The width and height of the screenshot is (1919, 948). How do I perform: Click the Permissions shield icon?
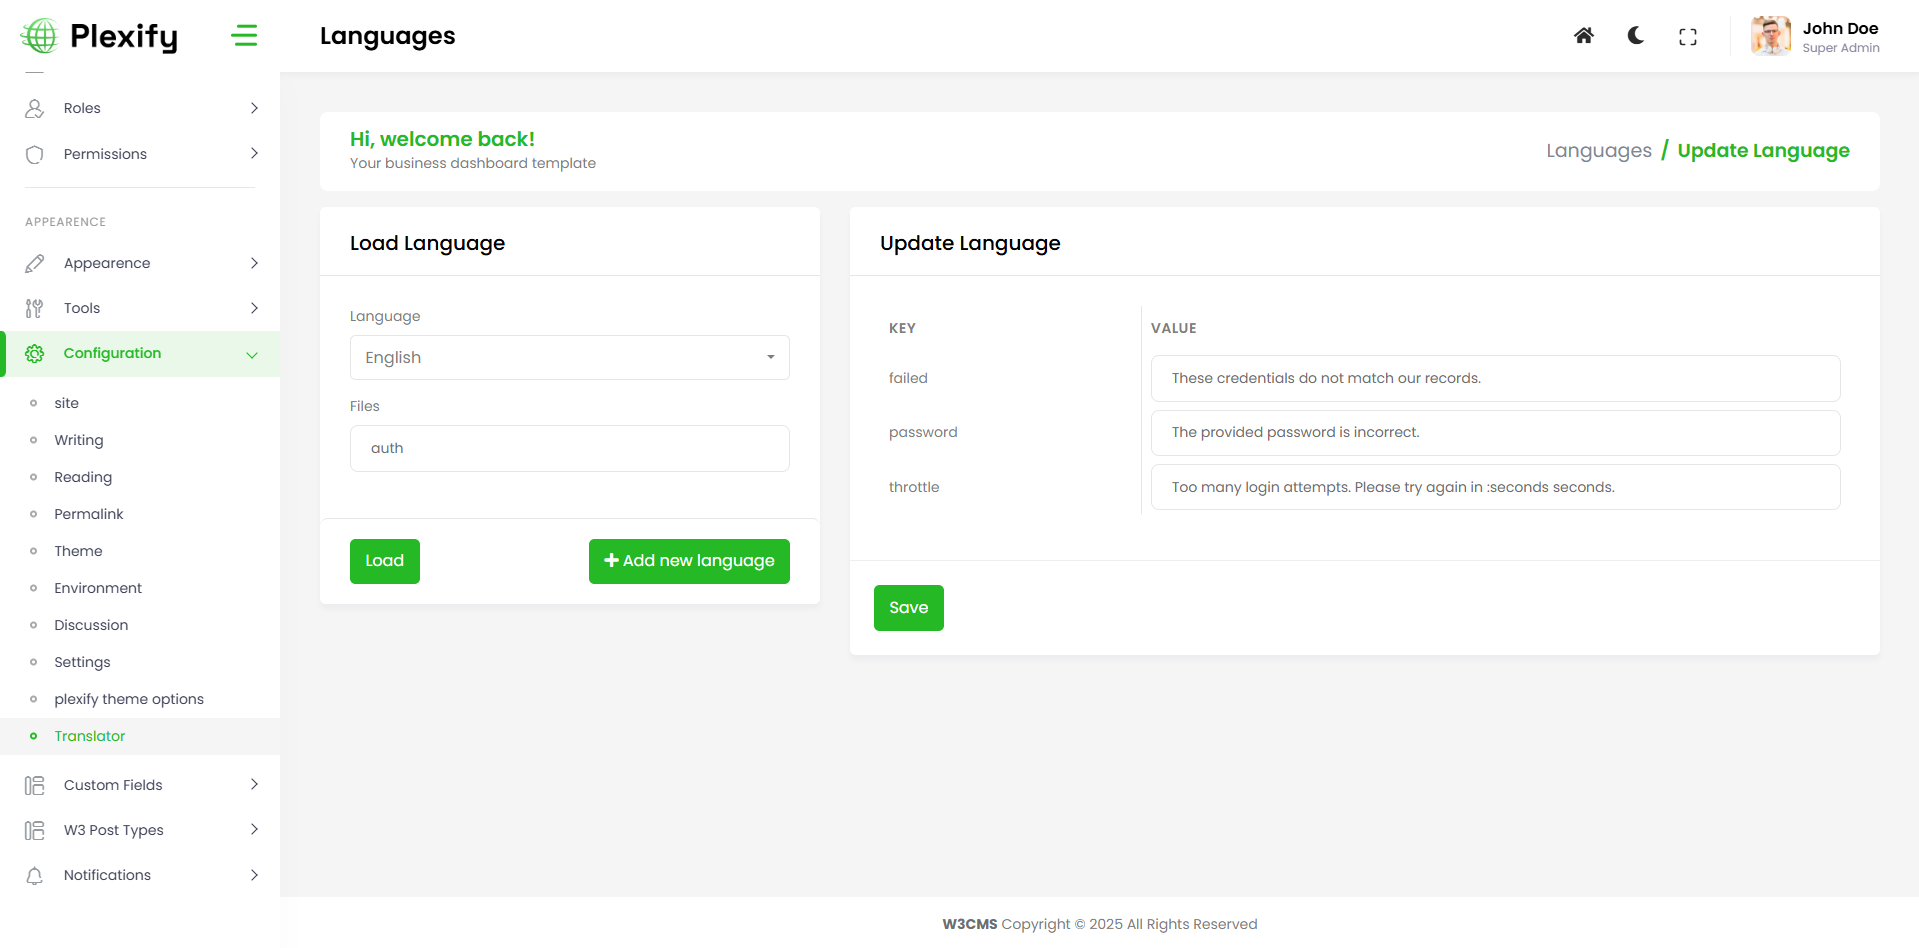[35, 154]
